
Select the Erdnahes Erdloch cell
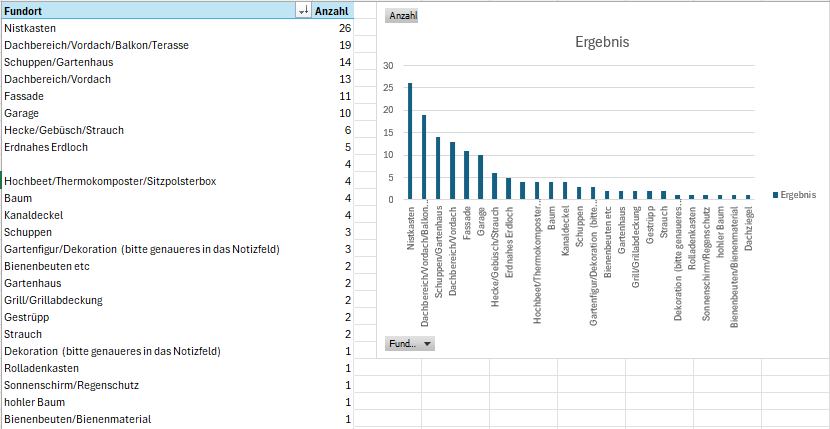tap(157, 147)
